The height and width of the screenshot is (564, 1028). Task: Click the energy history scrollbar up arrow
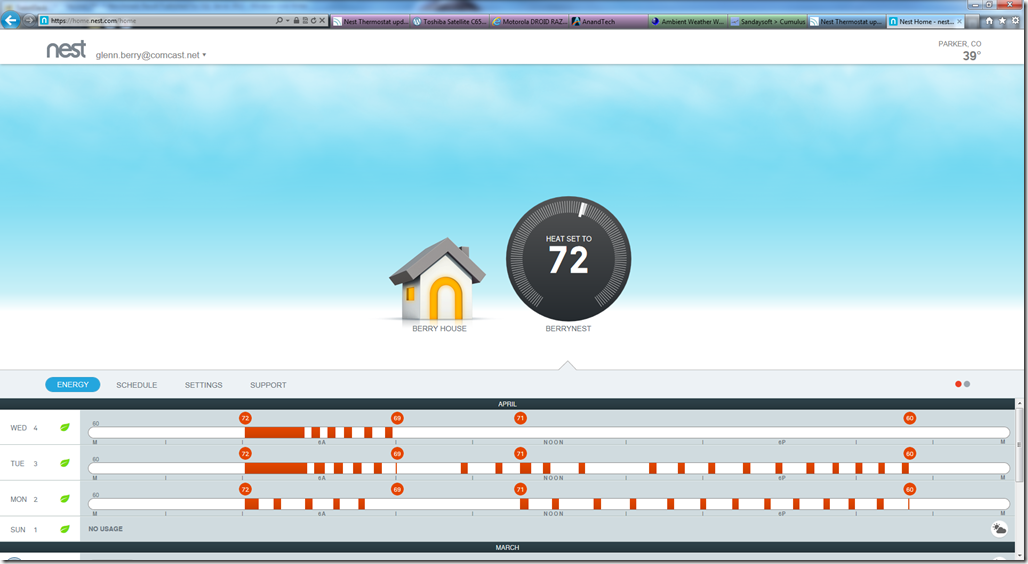tap(1020, 403)
